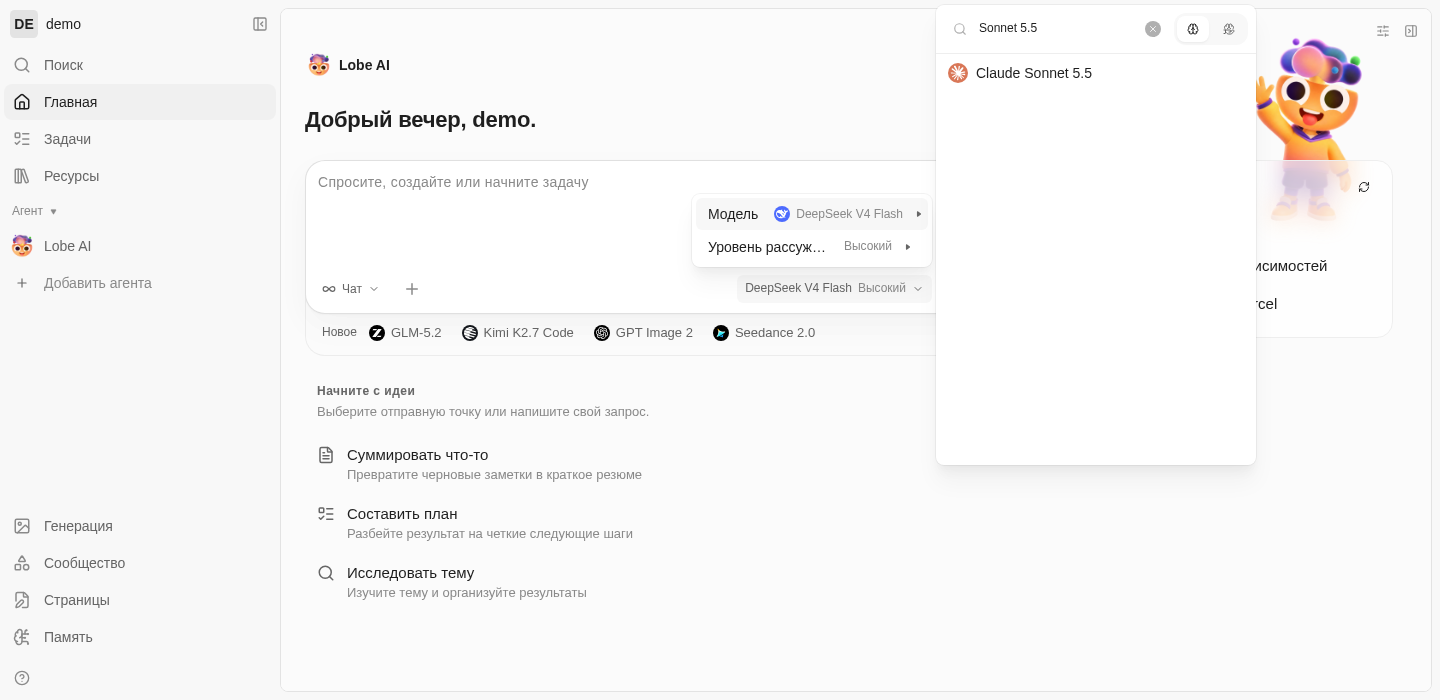The height and width of the screenshot is (700, 1440).
Task: Open the Чат mode dropdown
Action: pyautogui.click(x=350, y=289)
